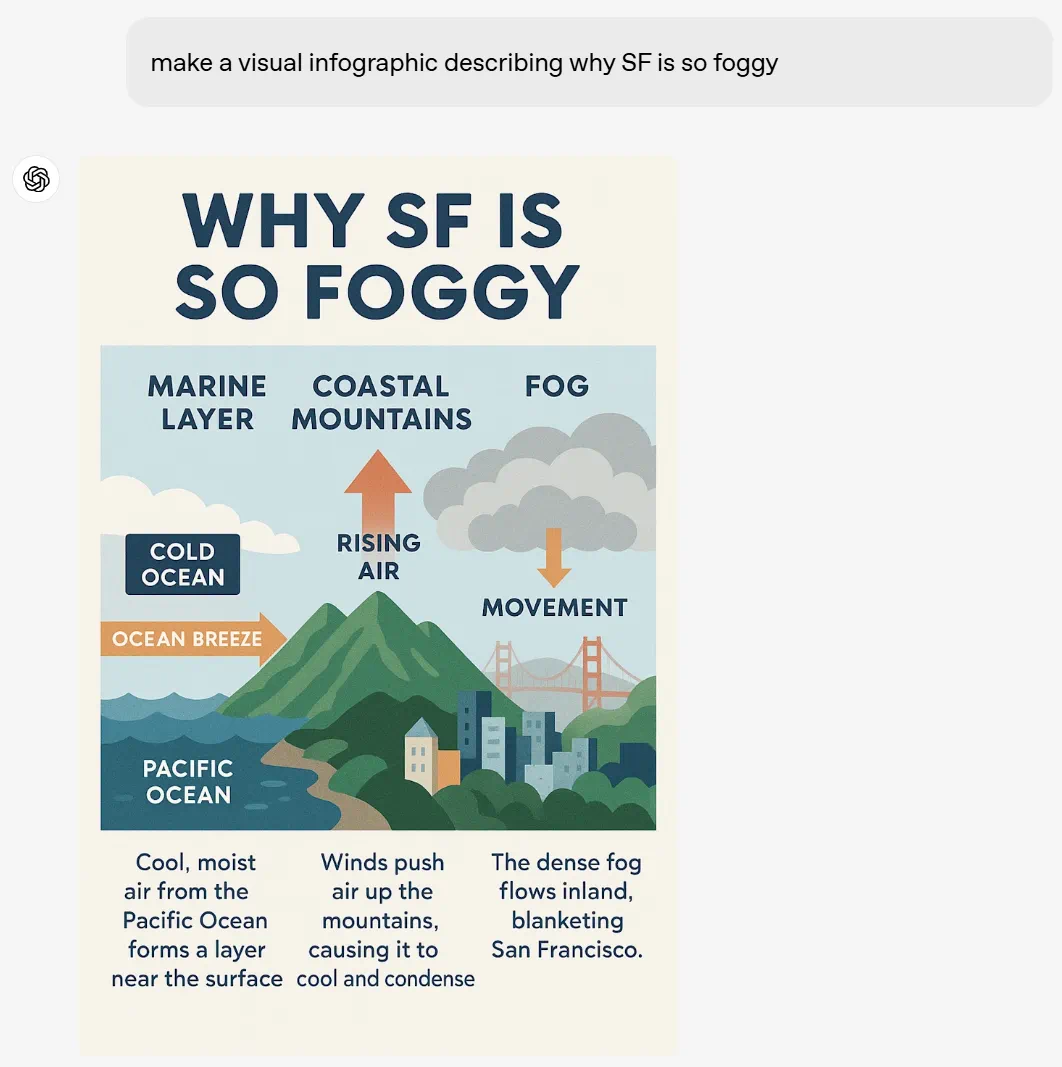Click the 'Winds push air up' caption

click(x=385, y=920)
